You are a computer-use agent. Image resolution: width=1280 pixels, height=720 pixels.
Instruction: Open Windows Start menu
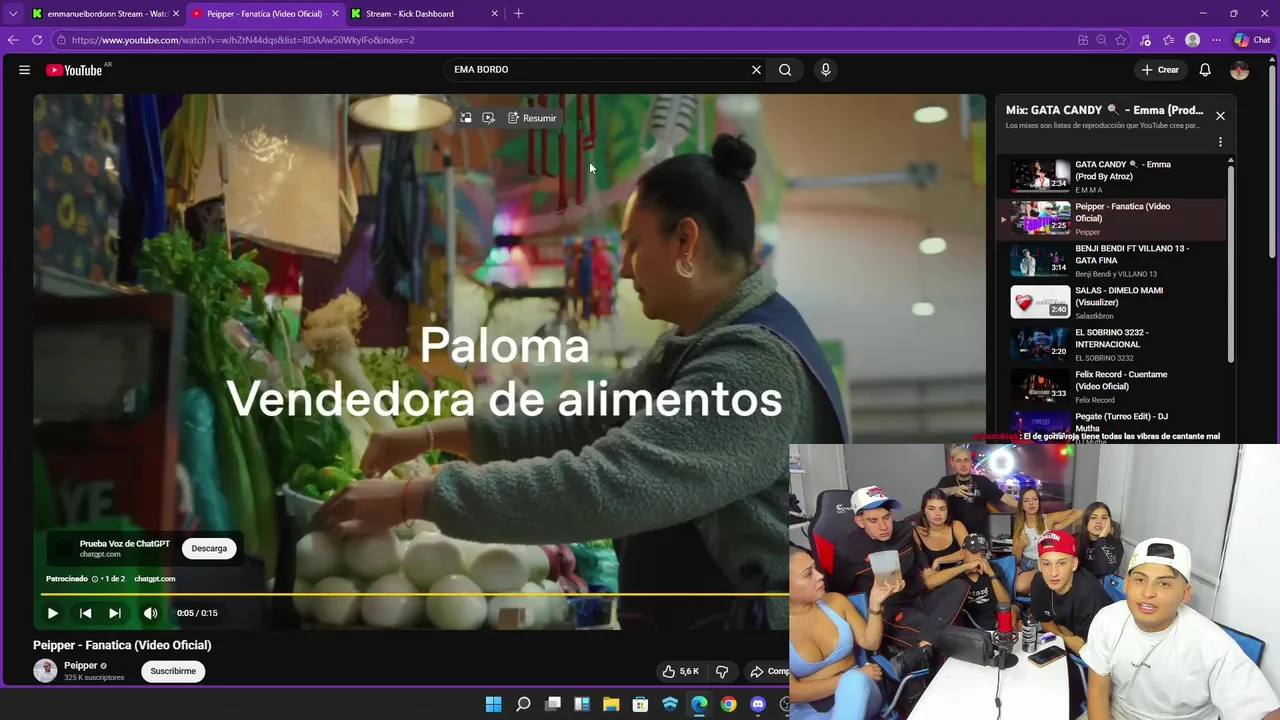(494, 704)
